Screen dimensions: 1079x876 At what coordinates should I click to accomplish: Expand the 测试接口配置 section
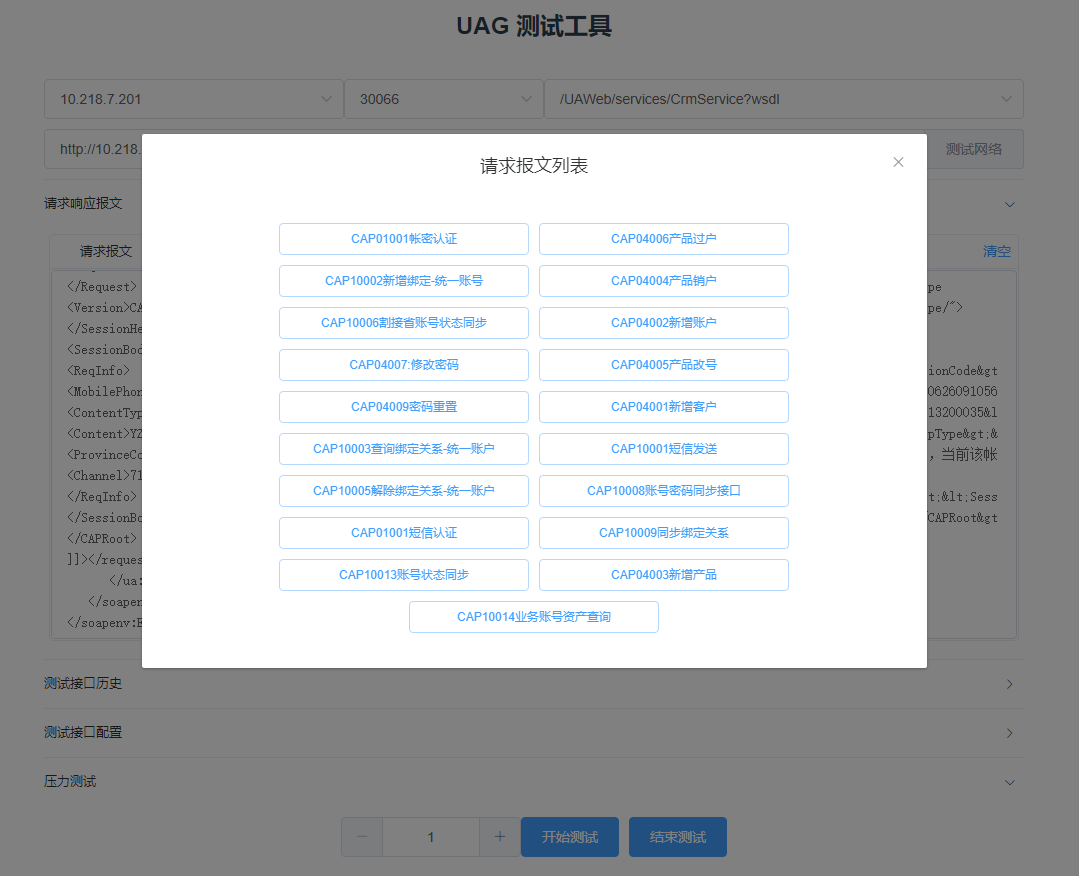coord(534,733)
